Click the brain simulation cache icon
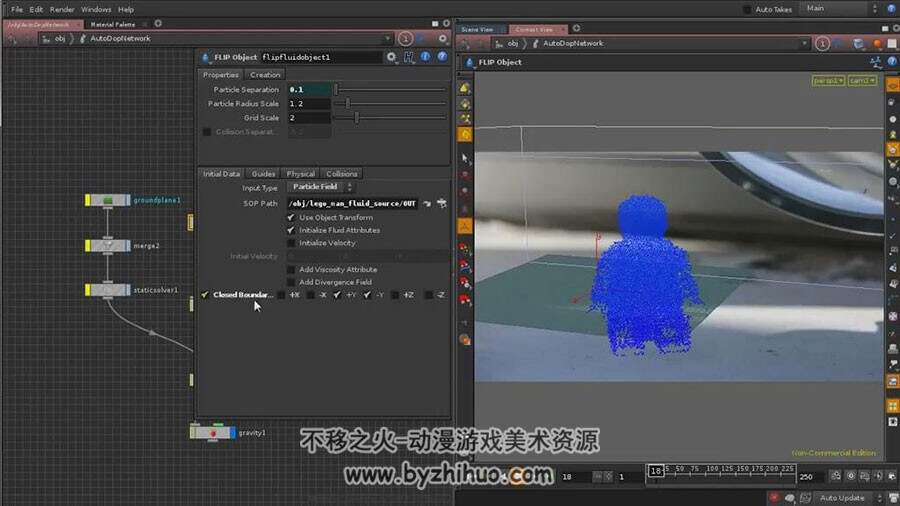This screenshot has height=506, width=900. [790, 498]
